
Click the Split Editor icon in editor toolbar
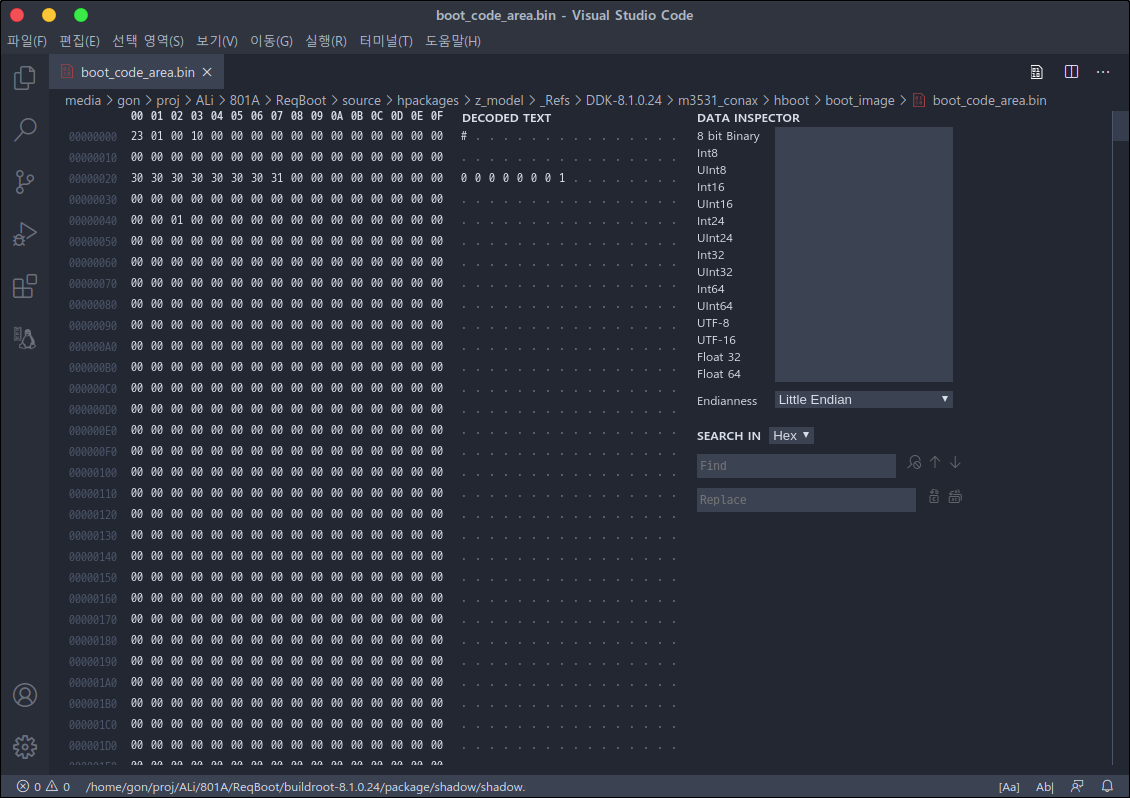point(1071,72)
